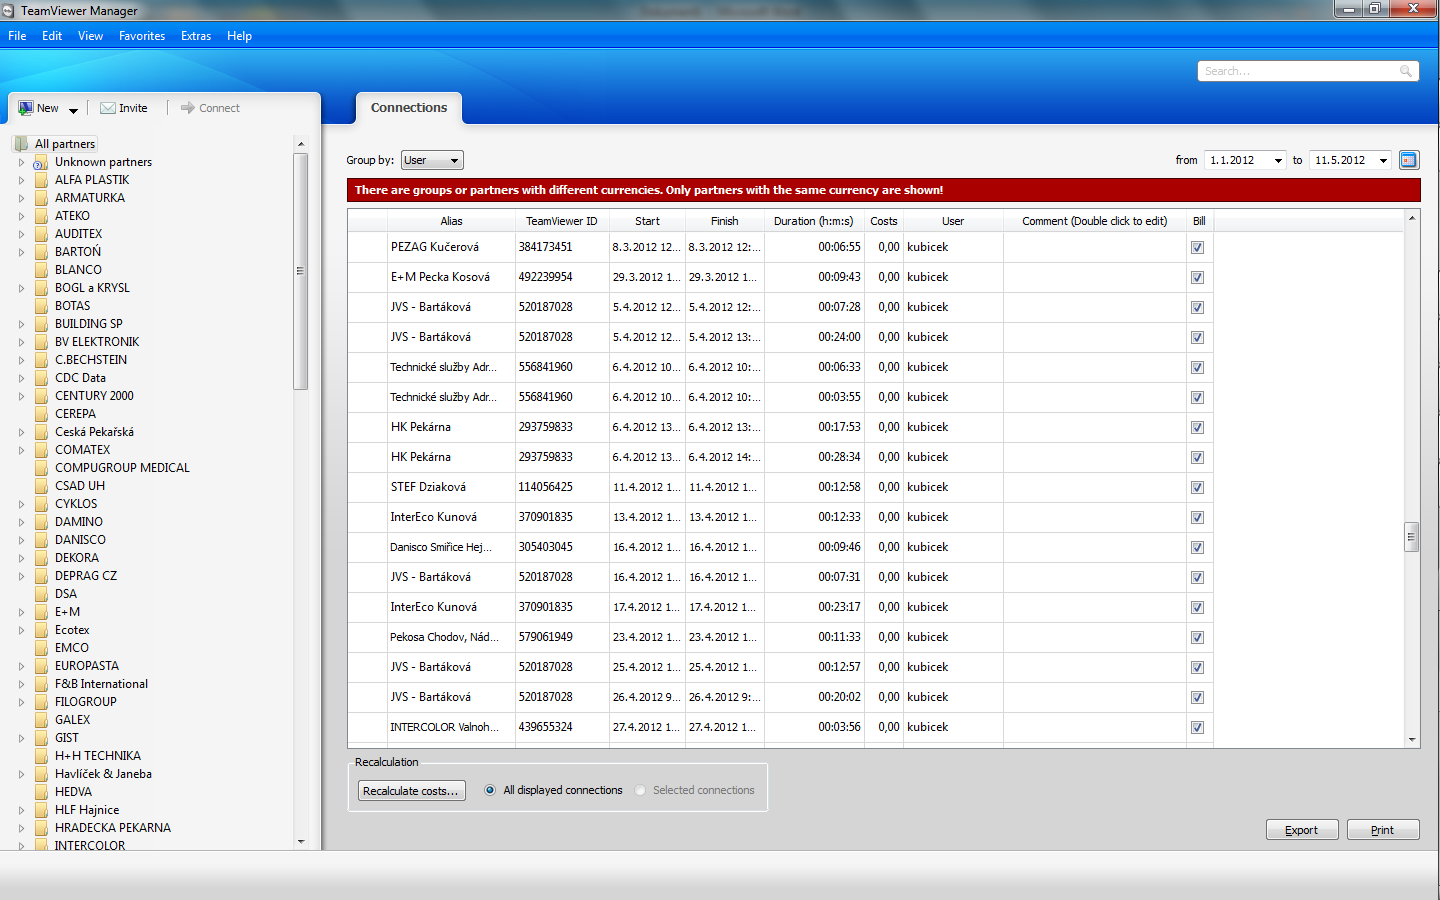
Task: Uncheck Bill for Danisco Smiřice row
Action: tap(1197, 548)
